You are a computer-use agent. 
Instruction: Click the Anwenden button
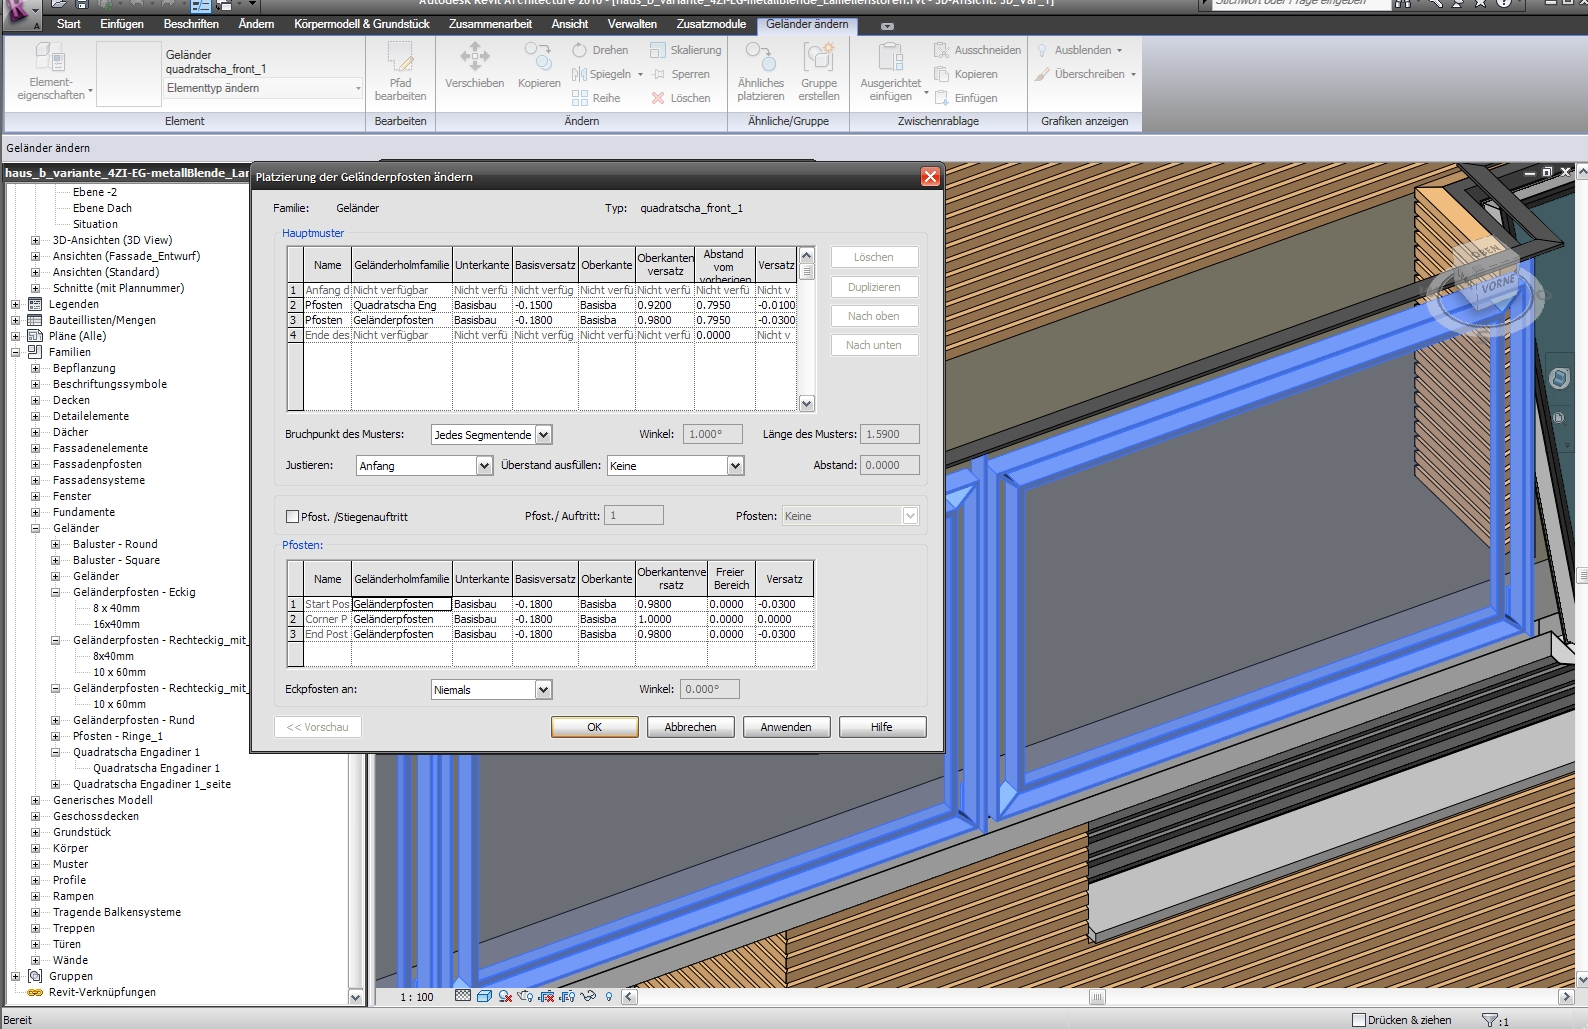(x=786, y=727)
